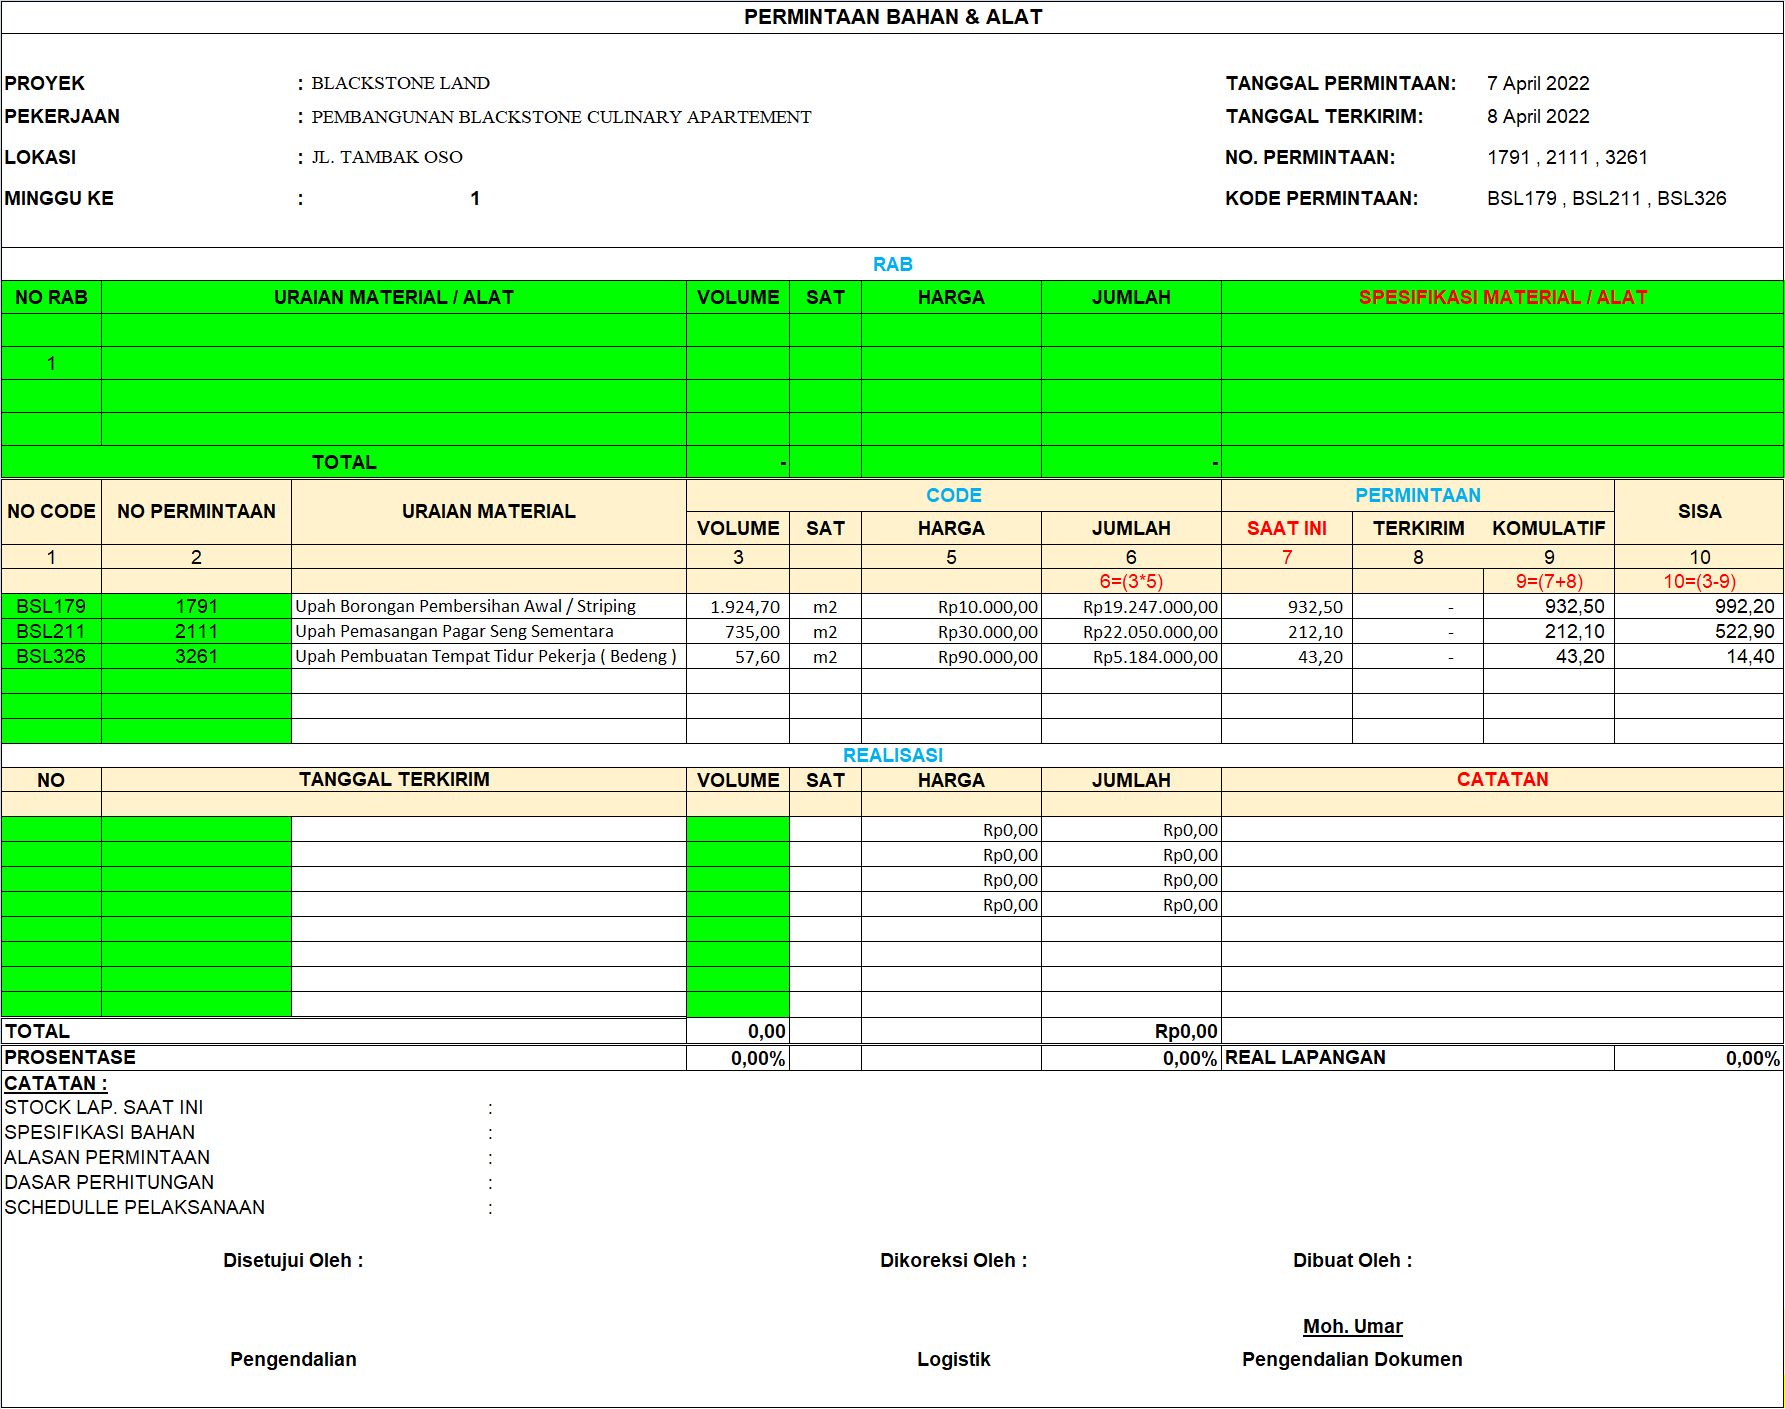This screenshot has width=1785, height=1409.
Task: Click the formula note 6=(3*5)
Action: tap(1131, 581)
